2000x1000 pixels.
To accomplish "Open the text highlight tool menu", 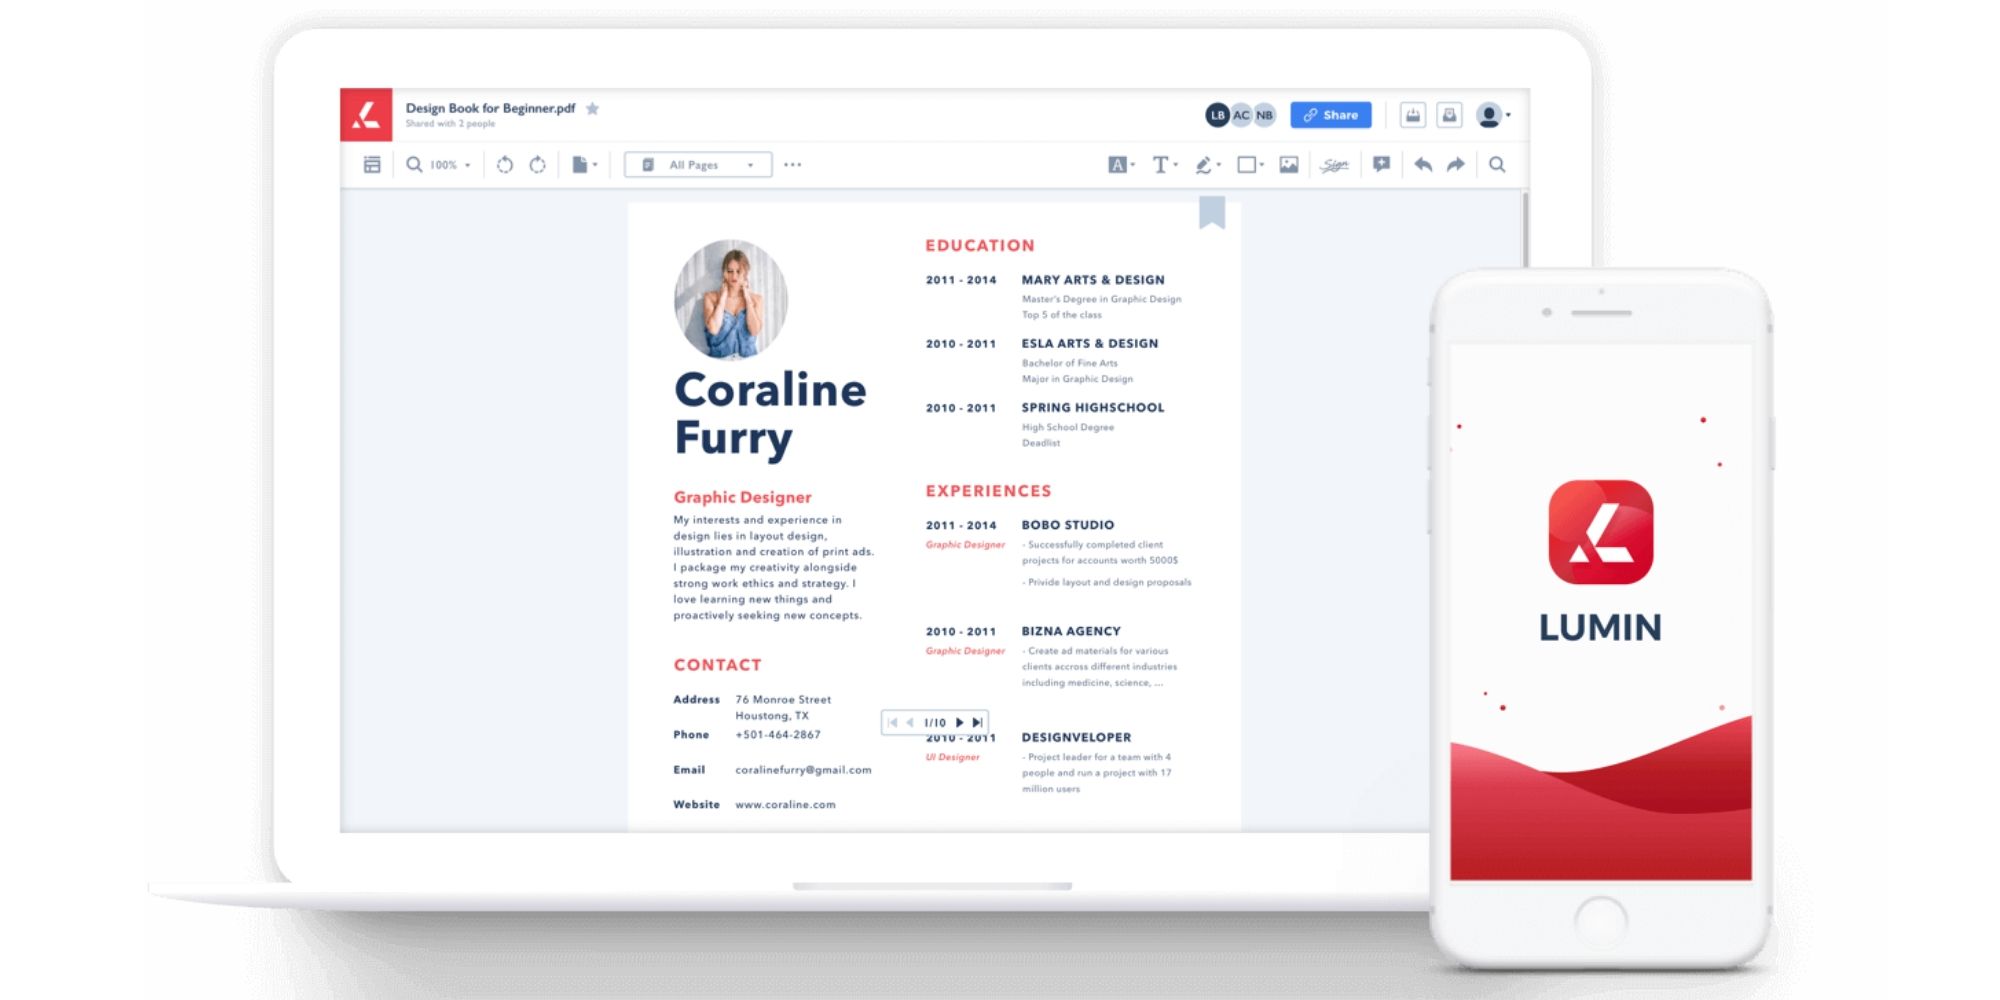I will pyautogui.click(x=1120, y=165).
